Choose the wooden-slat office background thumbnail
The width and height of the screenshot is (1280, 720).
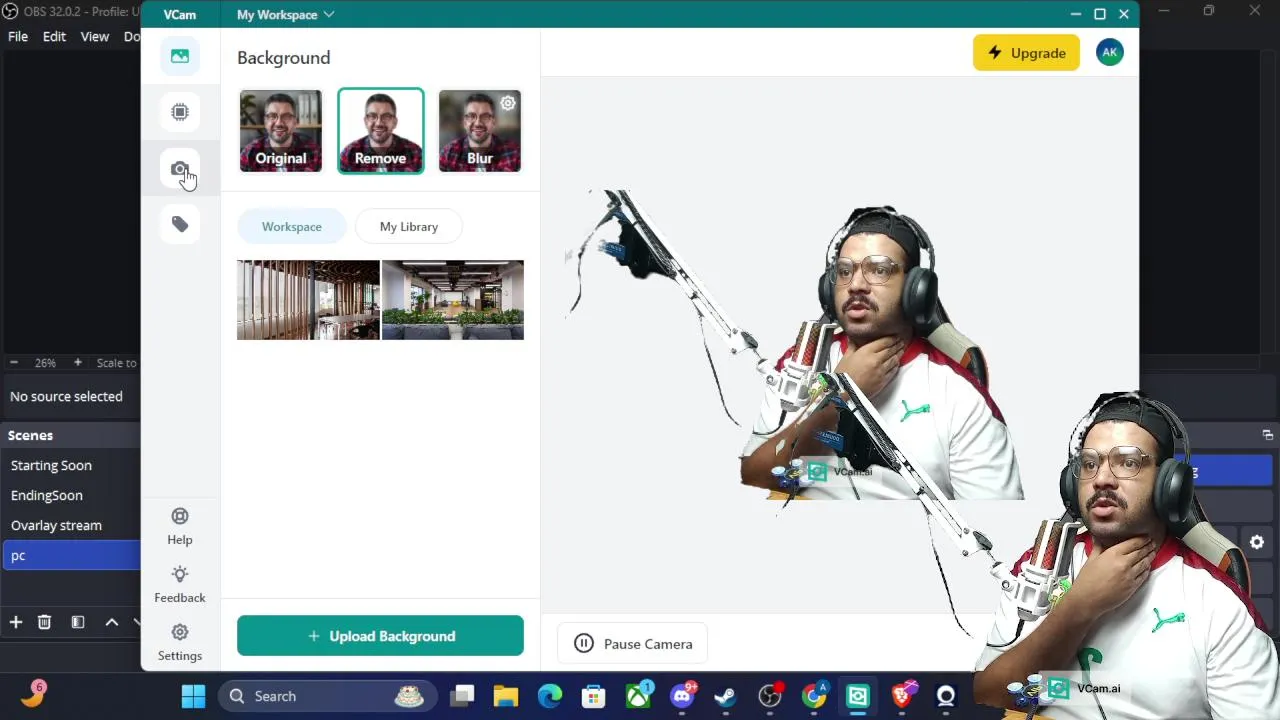(308, 300)
